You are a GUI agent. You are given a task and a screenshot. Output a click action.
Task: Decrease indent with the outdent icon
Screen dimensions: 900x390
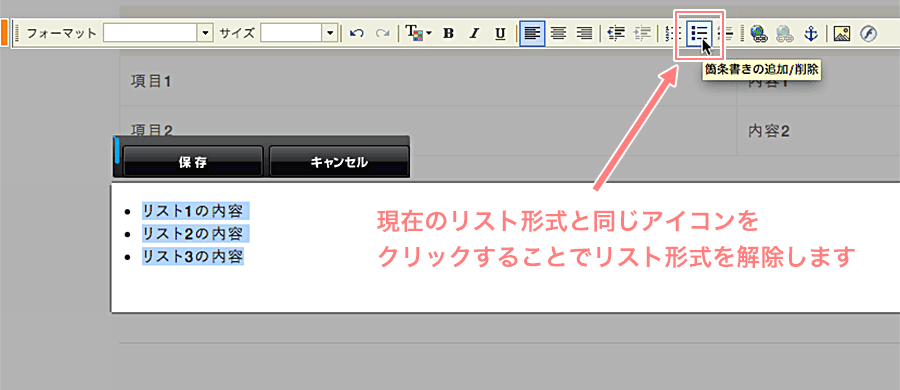tap(616, 33)
